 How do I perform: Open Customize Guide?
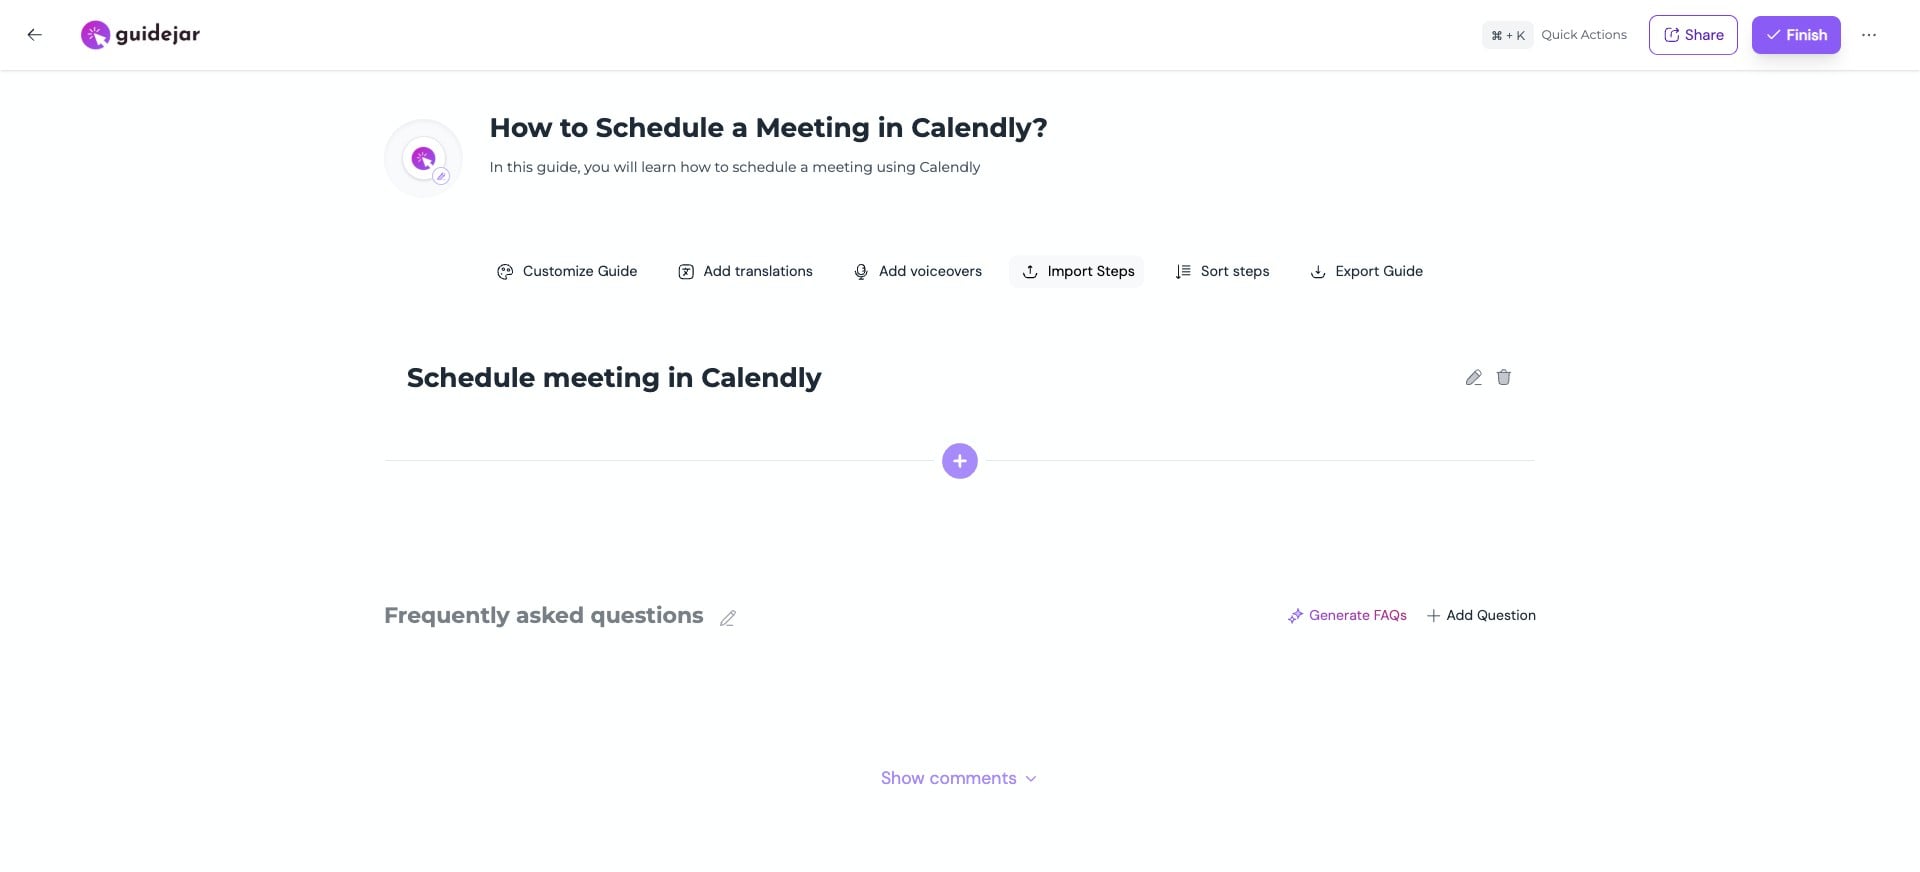(567, 271)
